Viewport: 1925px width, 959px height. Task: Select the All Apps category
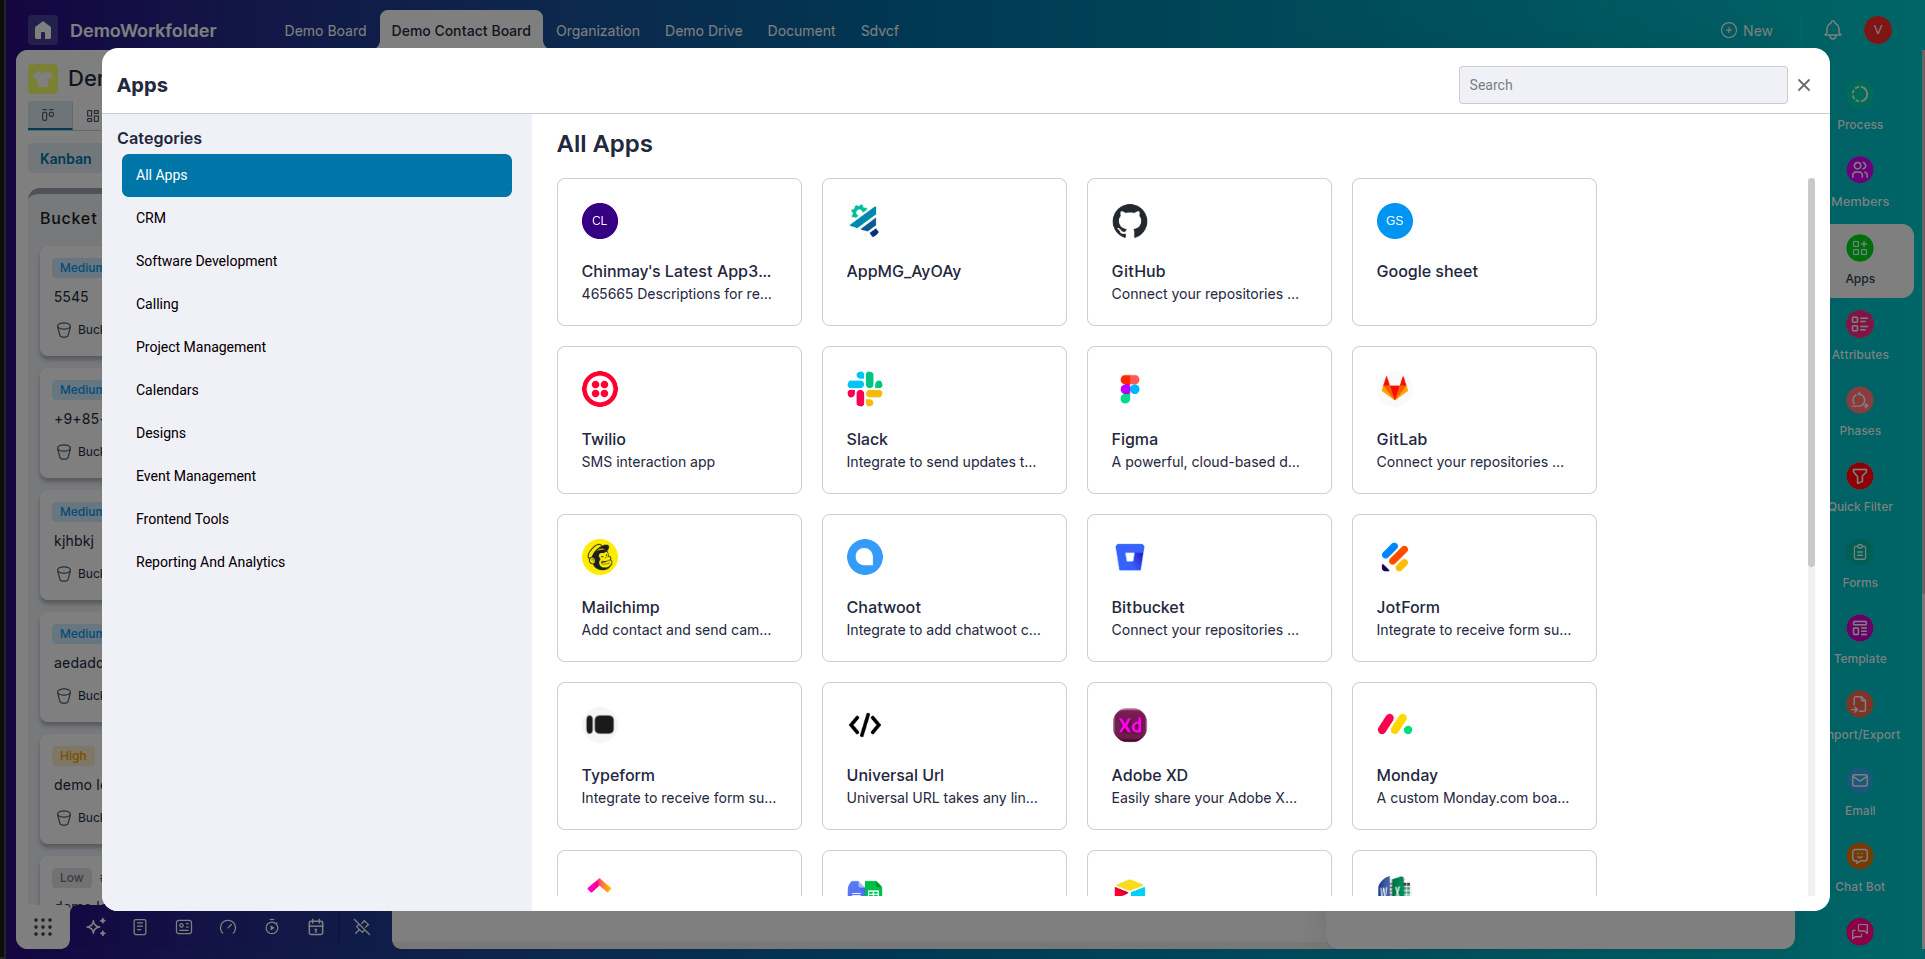point(317,175)
